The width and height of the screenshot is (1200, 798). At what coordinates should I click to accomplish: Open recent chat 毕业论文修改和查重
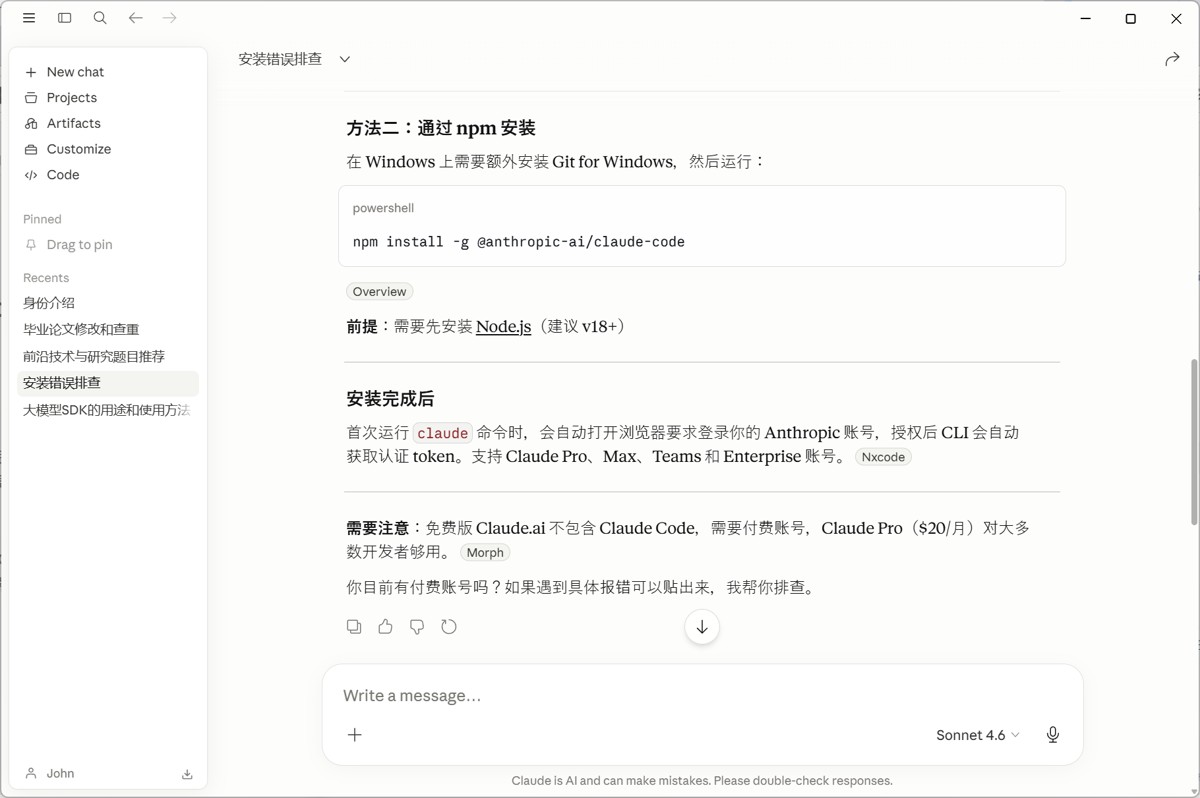tap(108, 329)
